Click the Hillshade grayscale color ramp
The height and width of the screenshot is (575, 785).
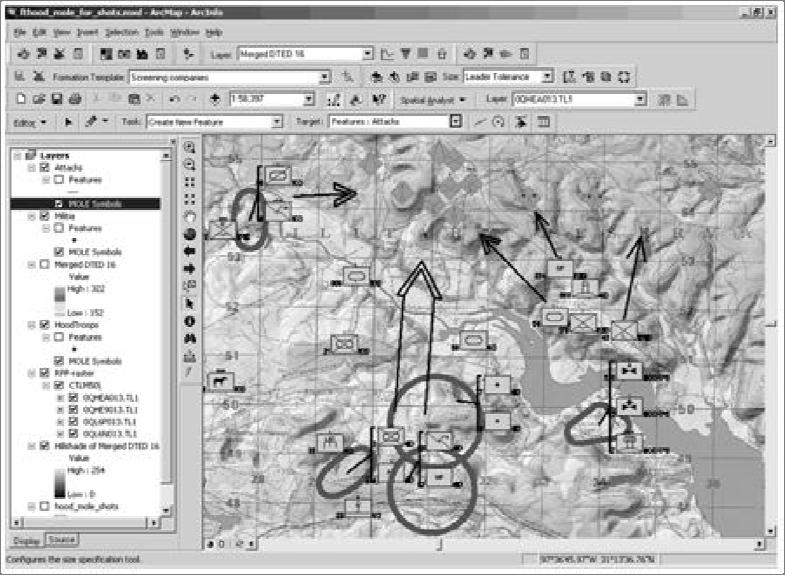[60, 482]
